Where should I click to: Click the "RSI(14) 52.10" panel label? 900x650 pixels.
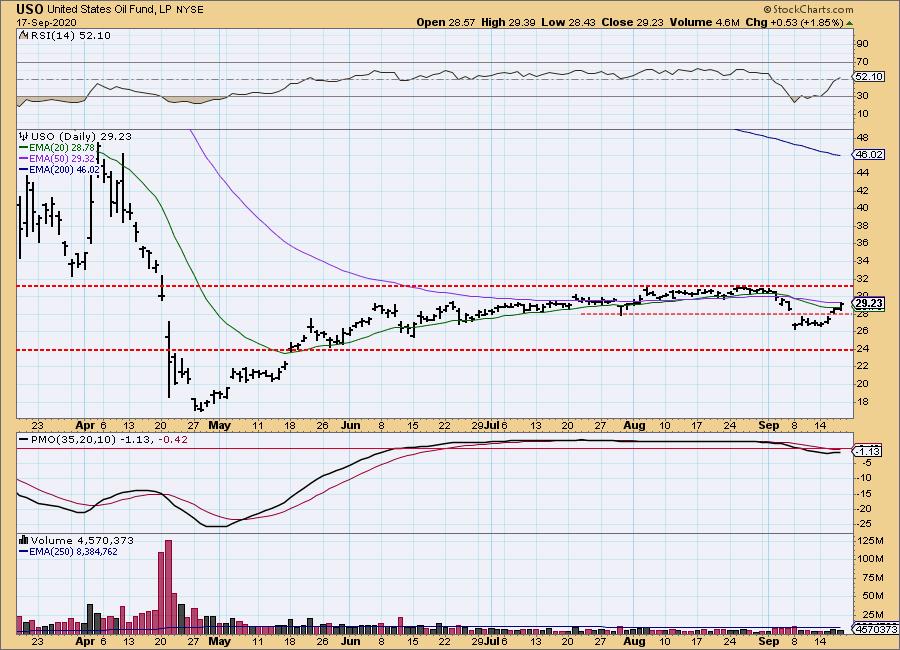pos(71,36)
